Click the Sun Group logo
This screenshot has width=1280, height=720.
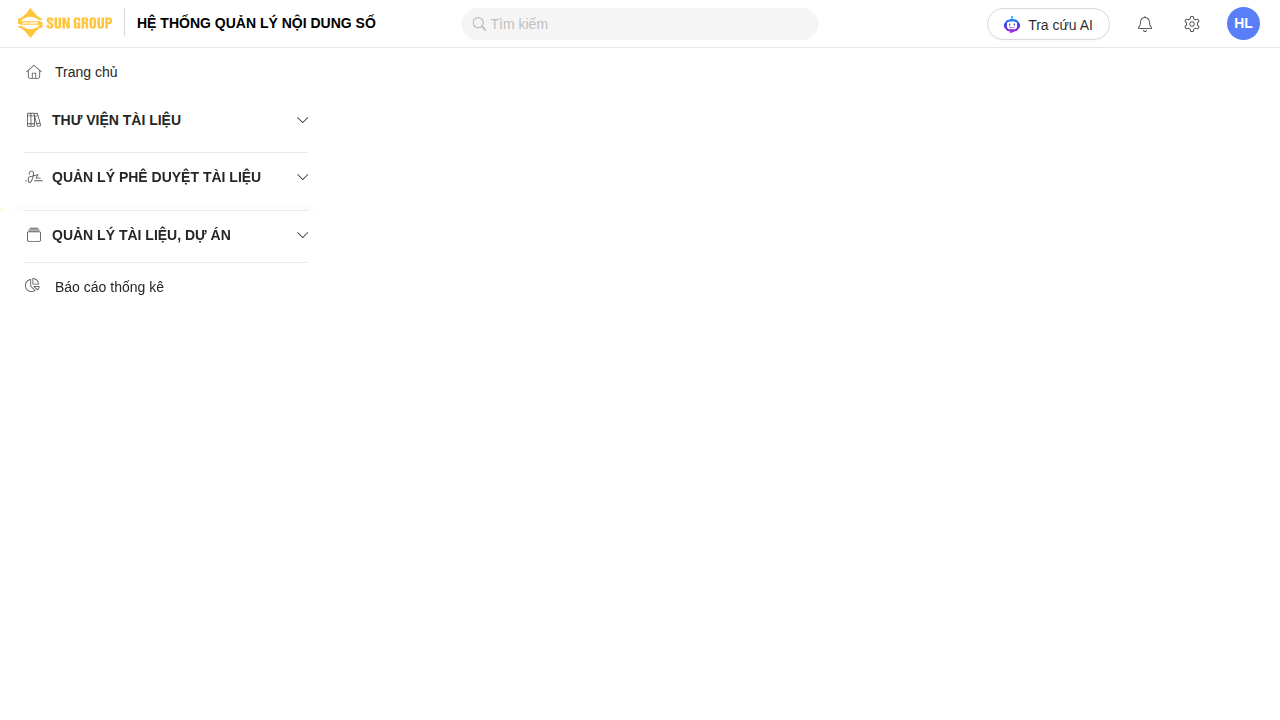point(65,23)
